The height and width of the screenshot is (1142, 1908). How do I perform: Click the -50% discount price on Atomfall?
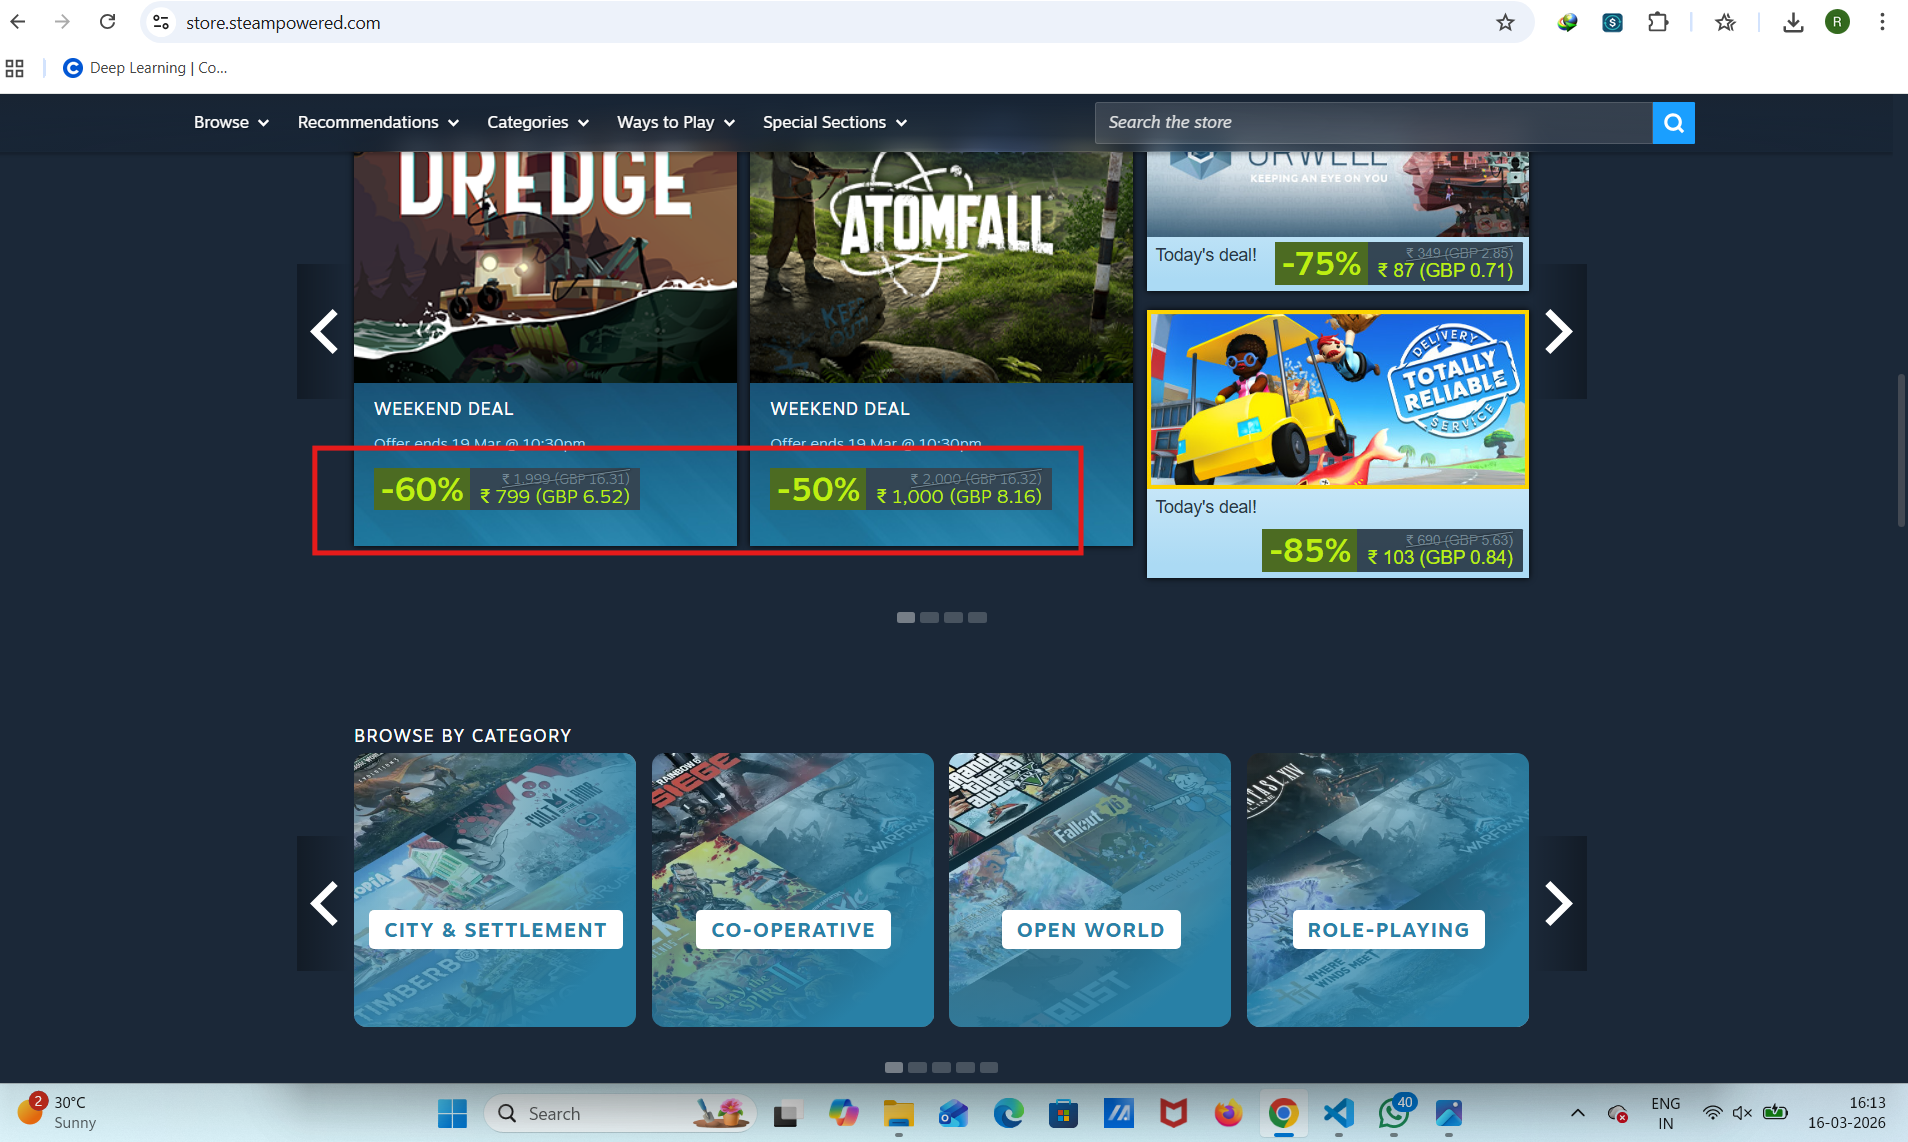910,489
